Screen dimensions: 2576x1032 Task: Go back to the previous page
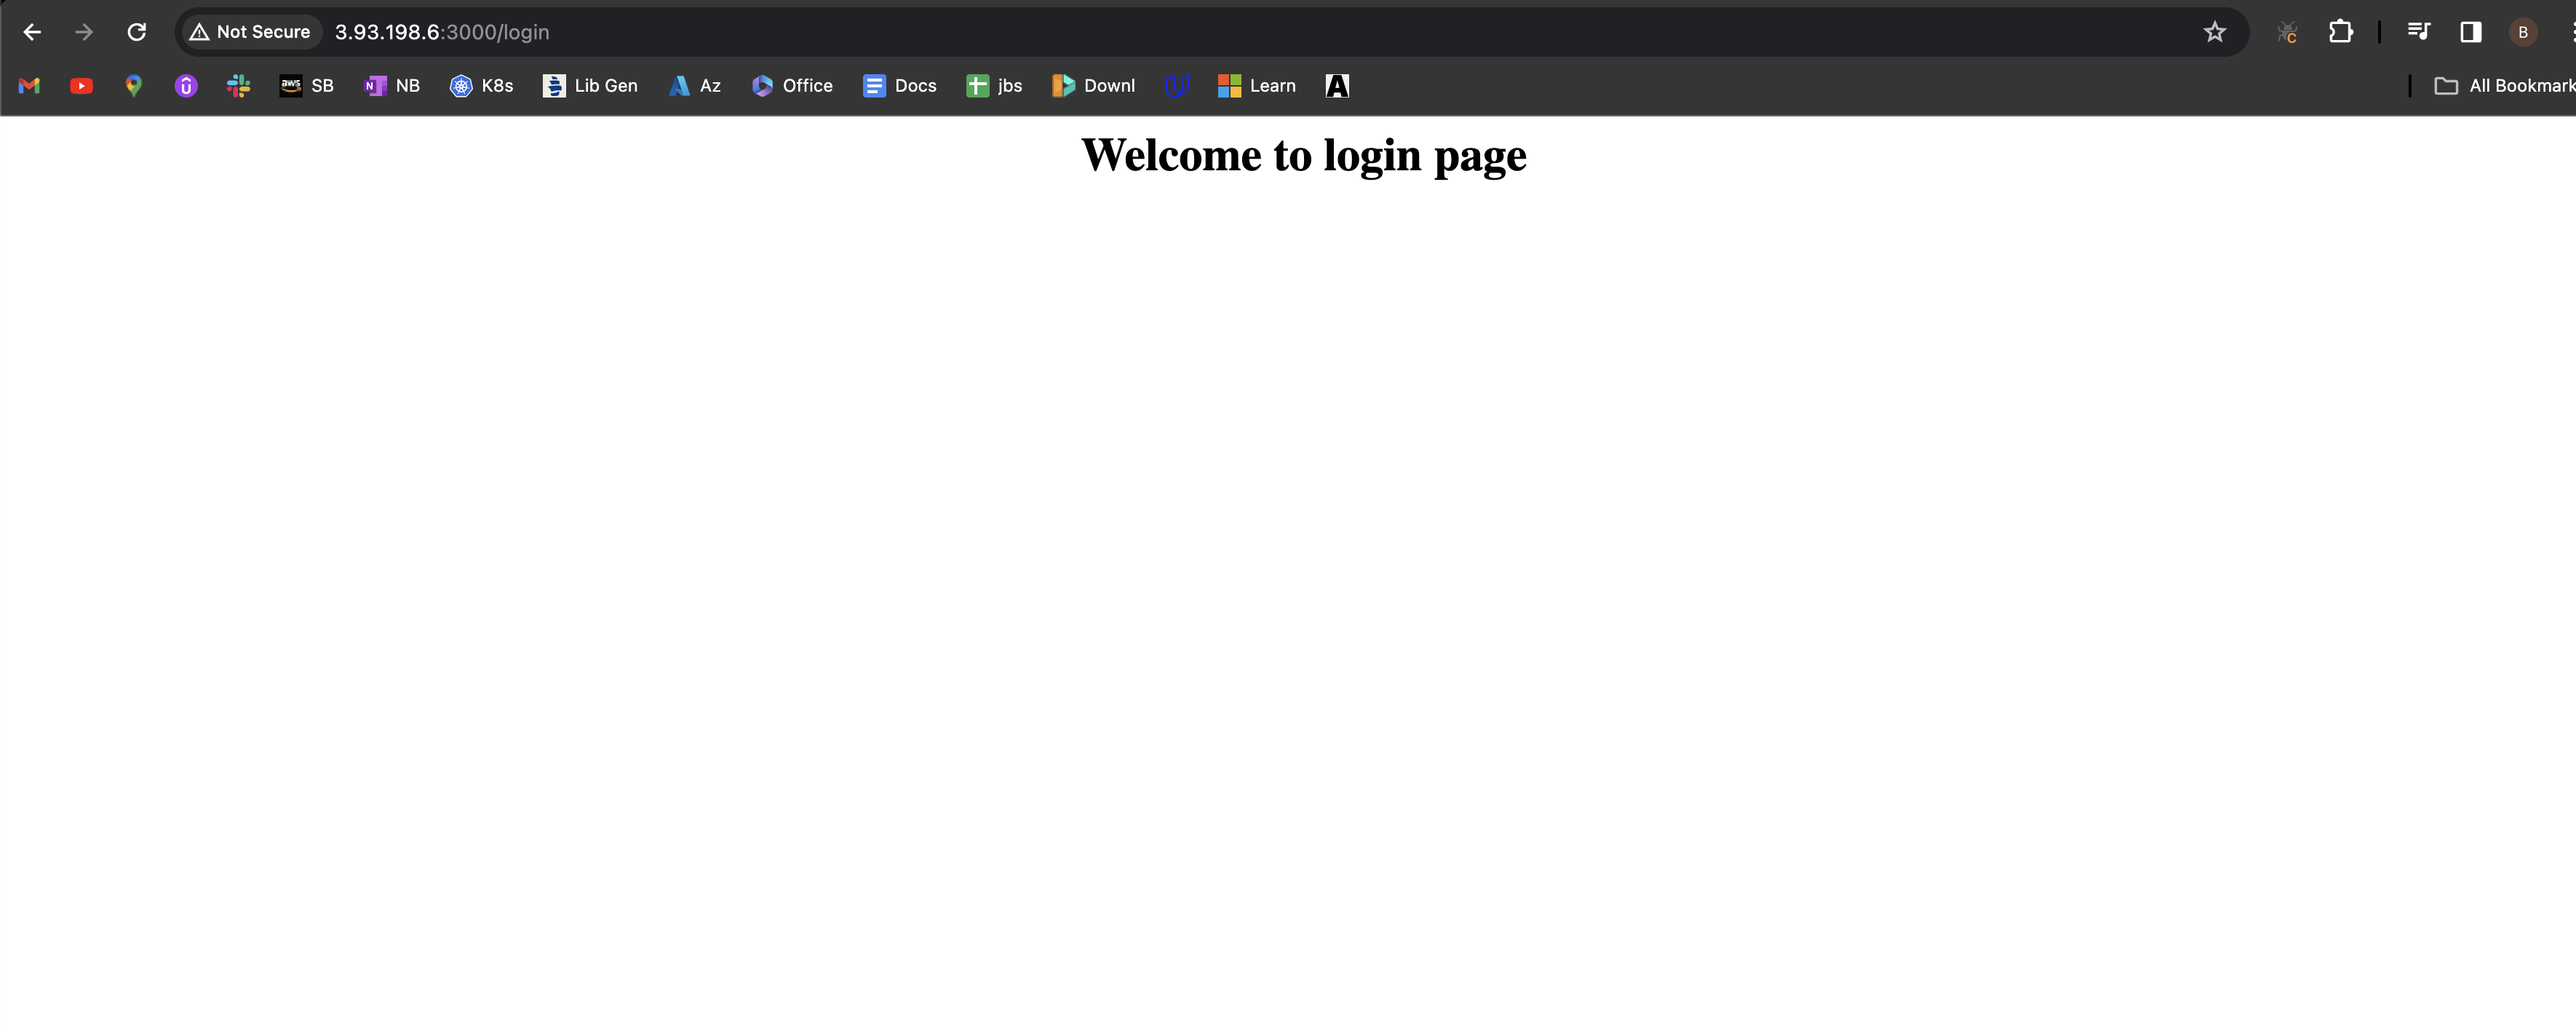point(32,32)
